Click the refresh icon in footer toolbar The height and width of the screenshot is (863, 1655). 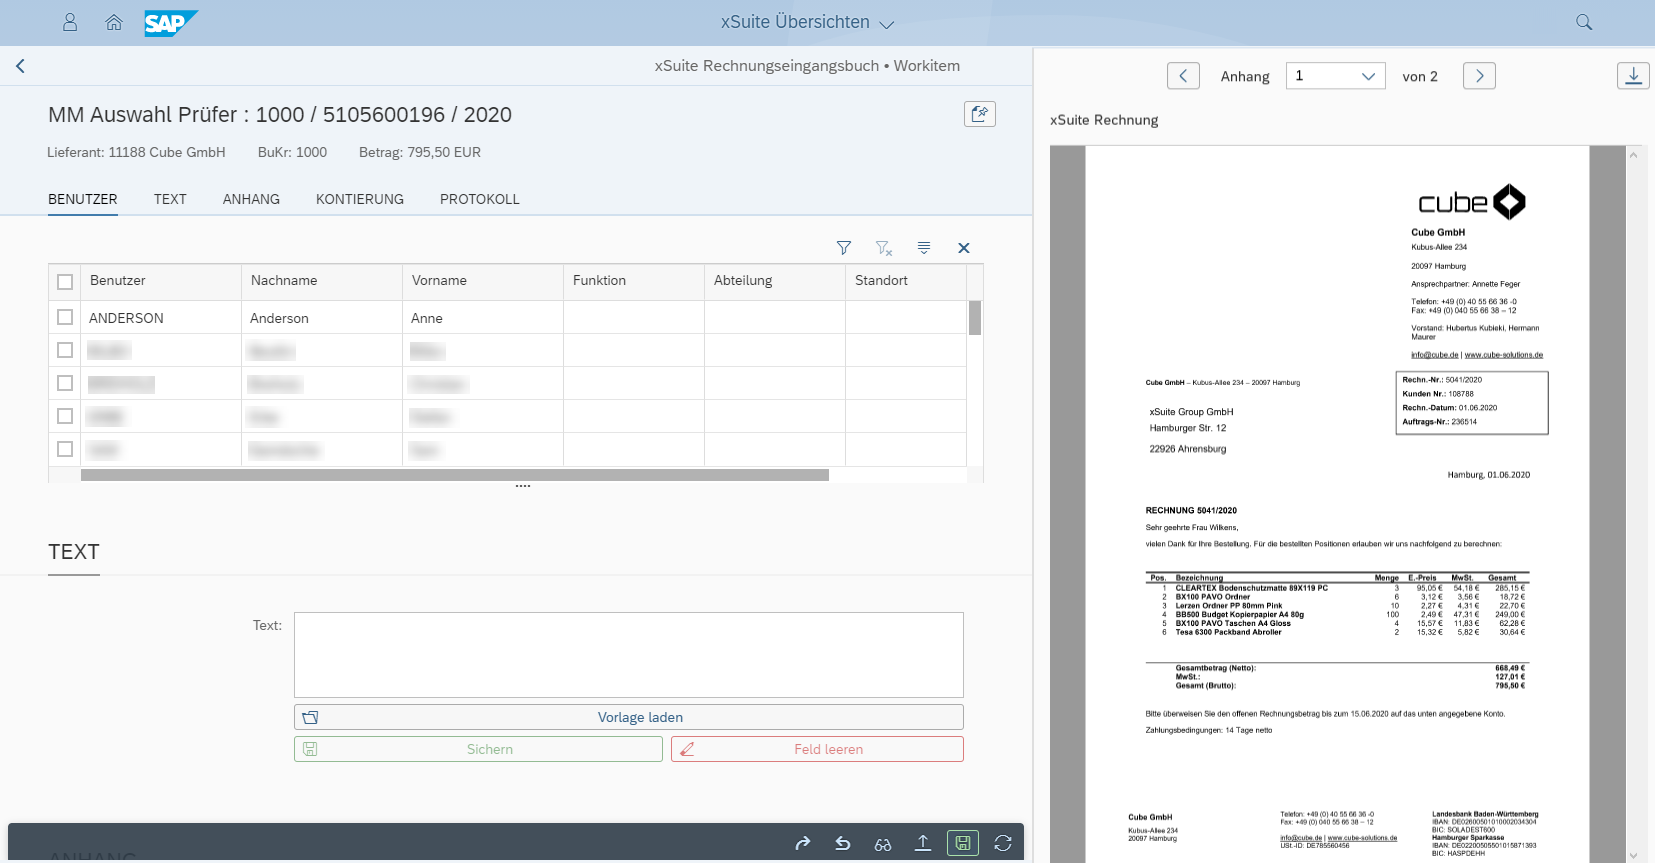[1003, 844]
